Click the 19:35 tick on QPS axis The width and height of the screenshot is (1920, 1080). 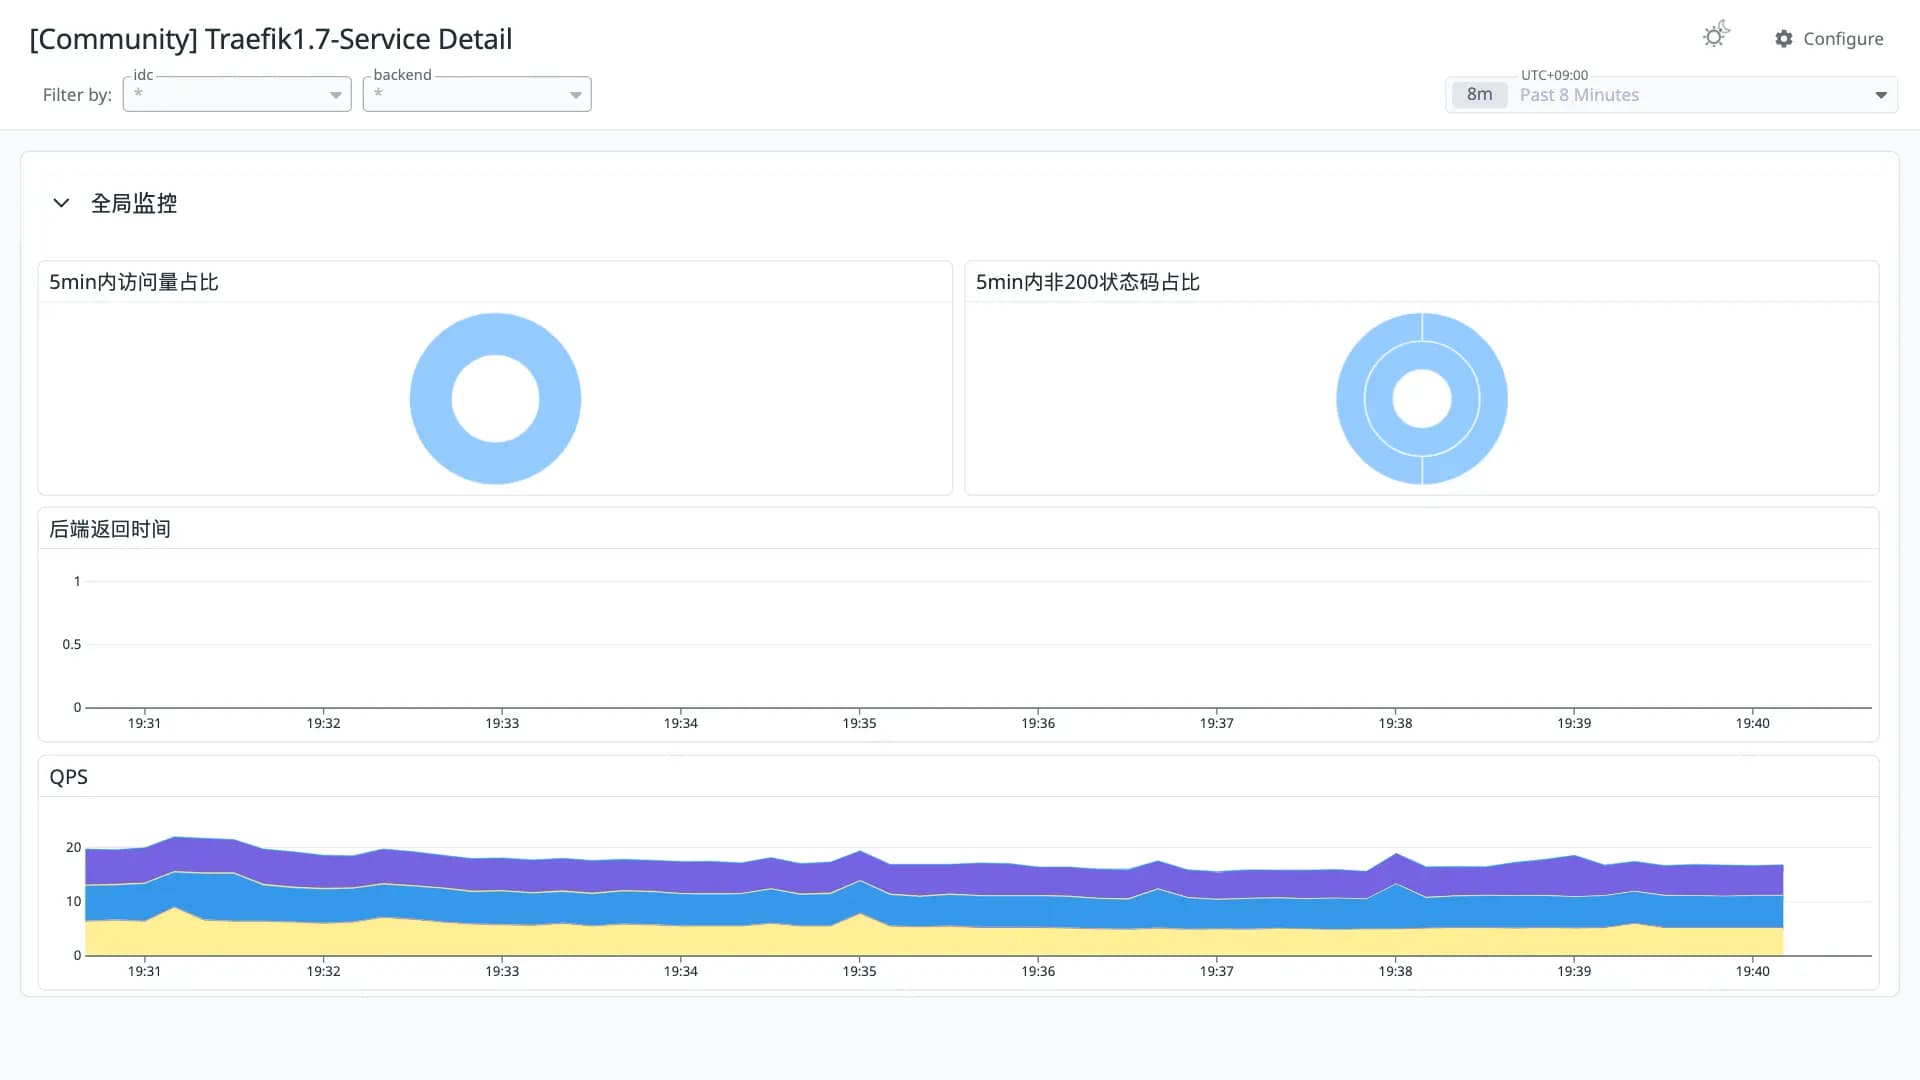(x=859, y=971)
